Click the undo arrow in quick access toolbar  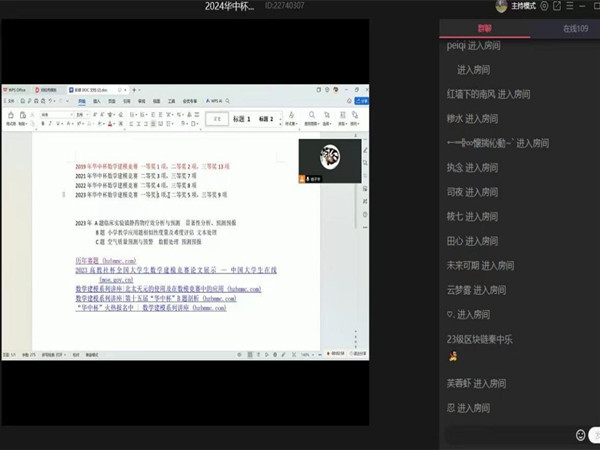coord(50,101)
